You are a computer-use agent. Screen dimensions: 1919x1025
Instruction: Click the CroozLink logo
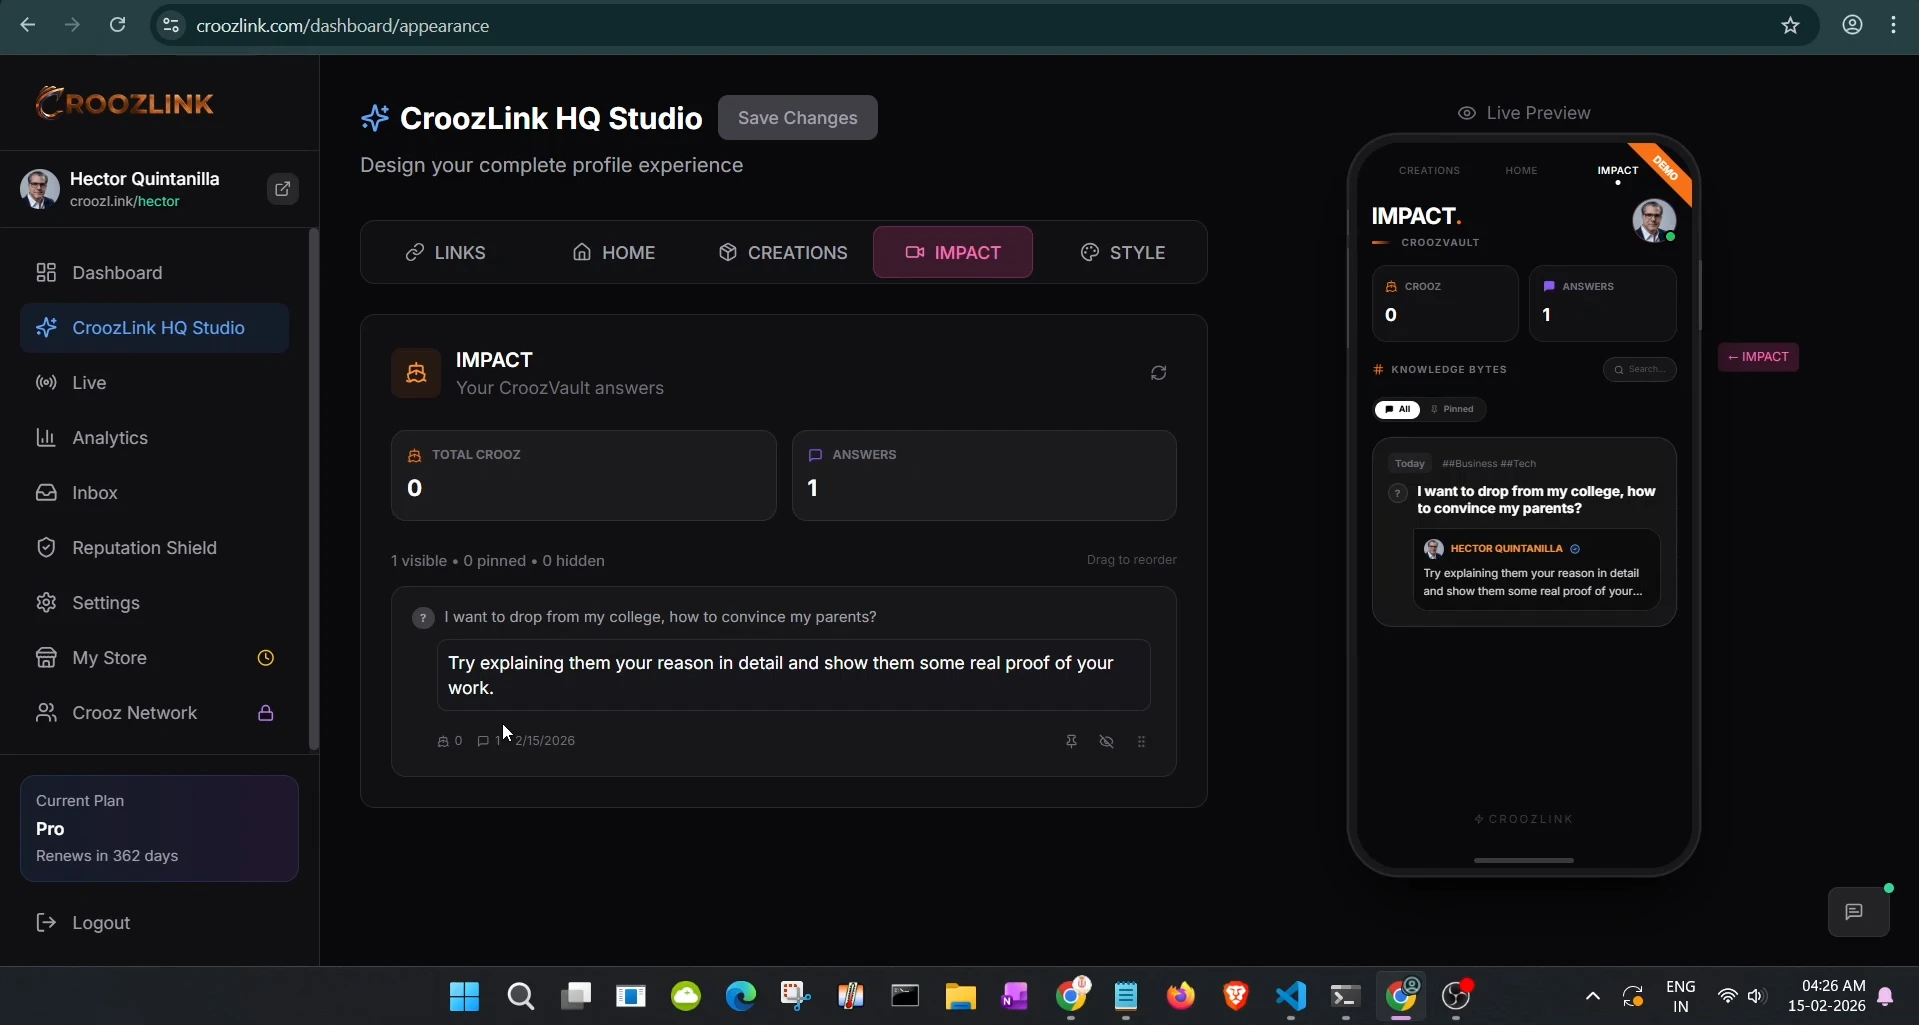(x=125, y=101)
